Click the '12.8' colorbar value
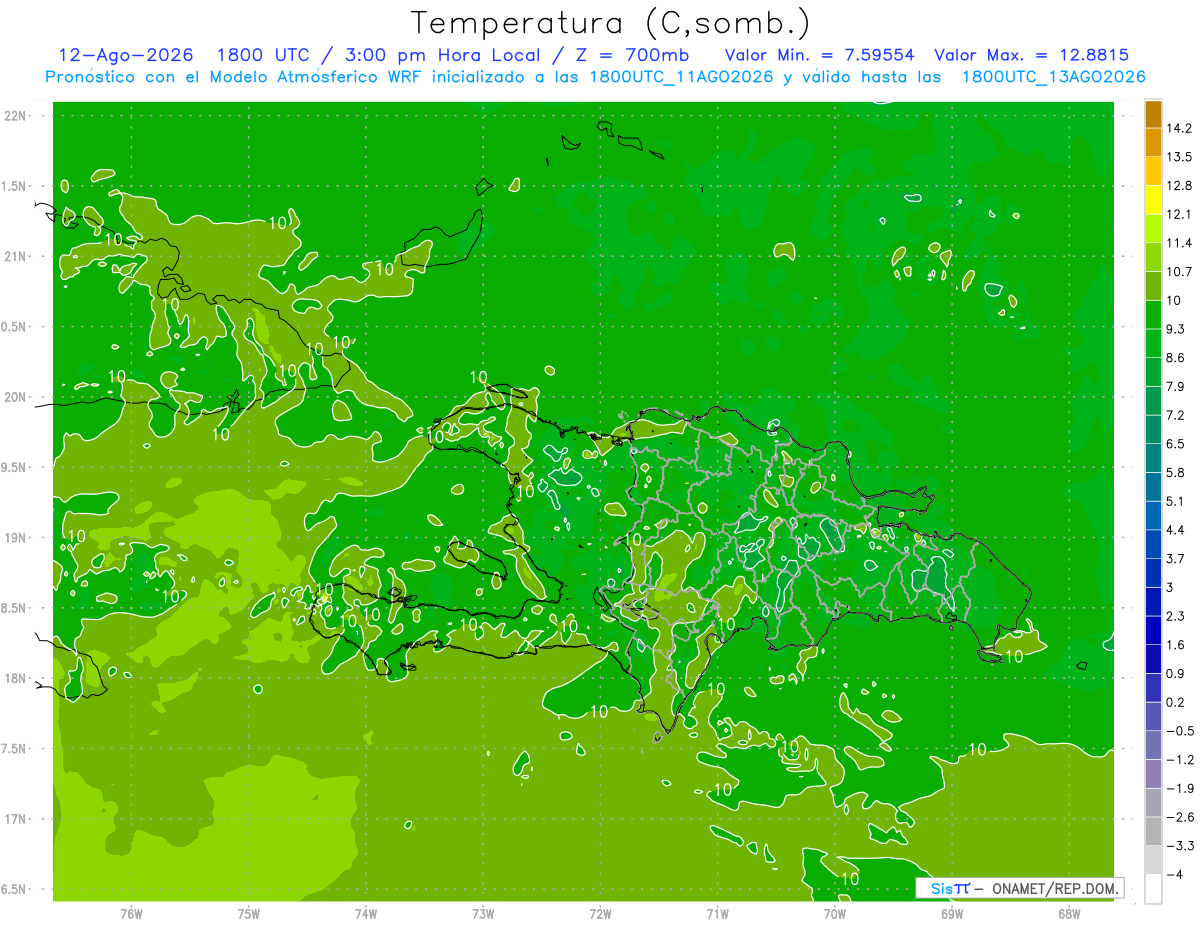 [1179, 186]
